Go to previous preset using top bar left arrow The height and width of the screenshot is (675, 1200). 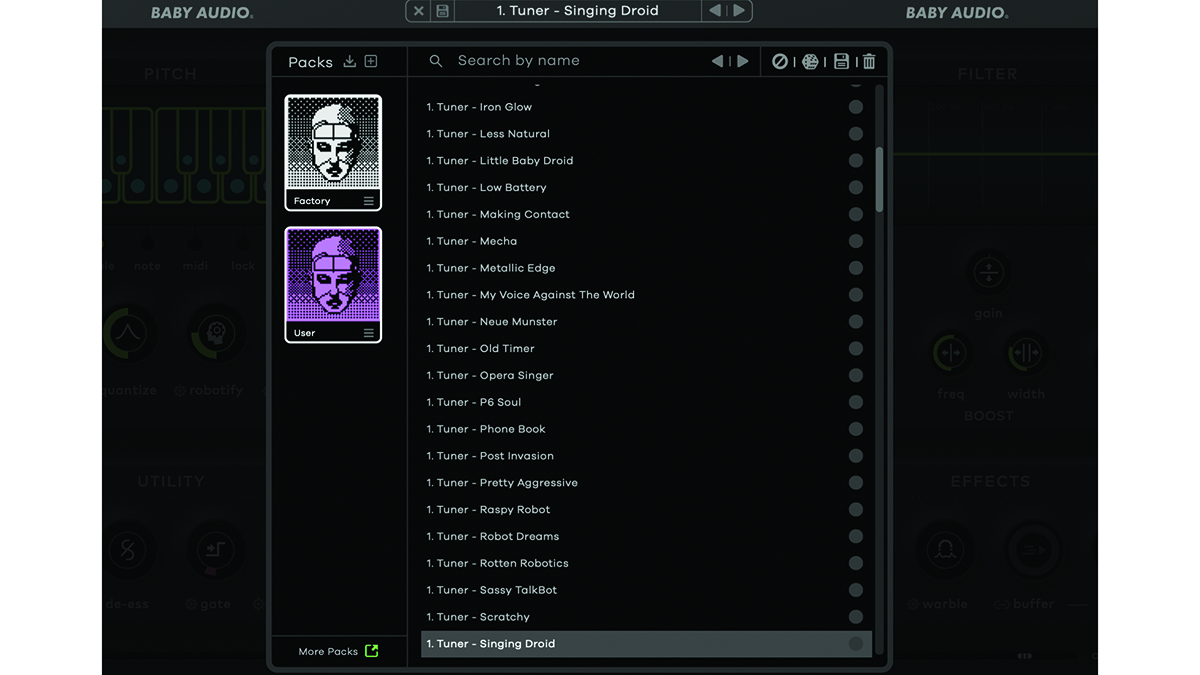point(715,11)
